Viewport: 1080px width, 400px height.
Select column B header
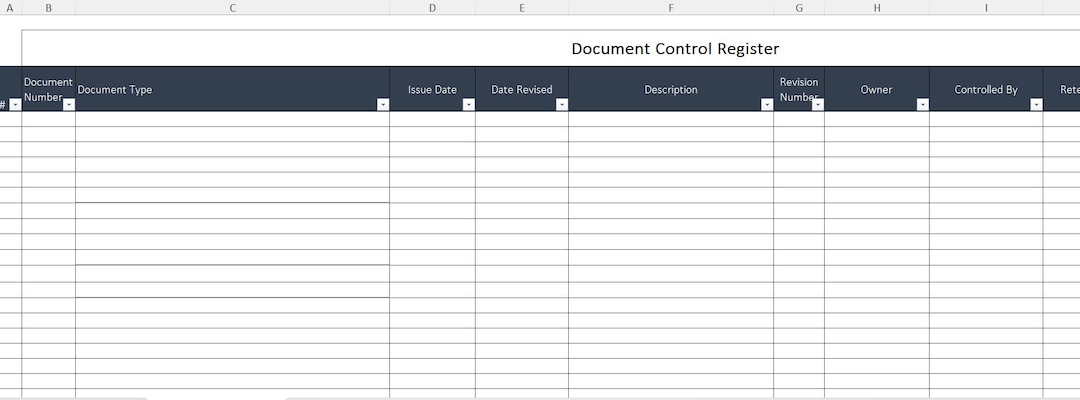click(x=48, y=8)
